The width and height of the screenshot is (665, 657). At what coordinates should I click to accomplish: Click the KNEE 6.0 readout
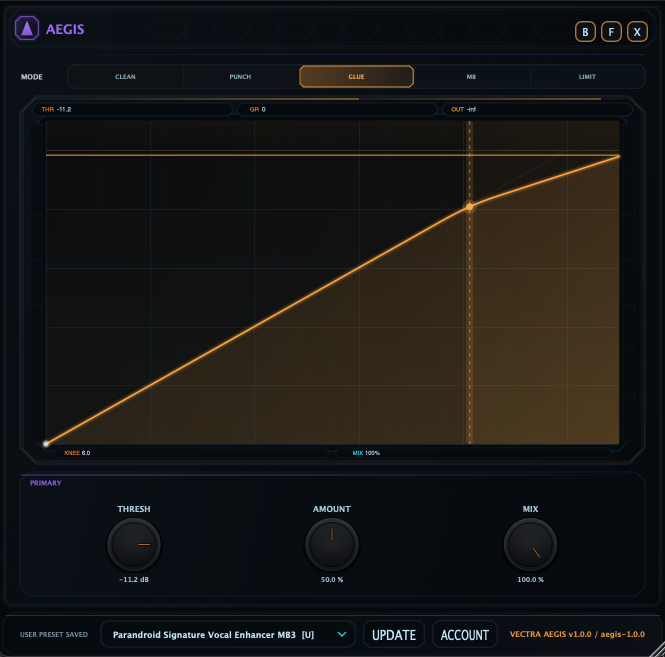[x=191, y=453]
